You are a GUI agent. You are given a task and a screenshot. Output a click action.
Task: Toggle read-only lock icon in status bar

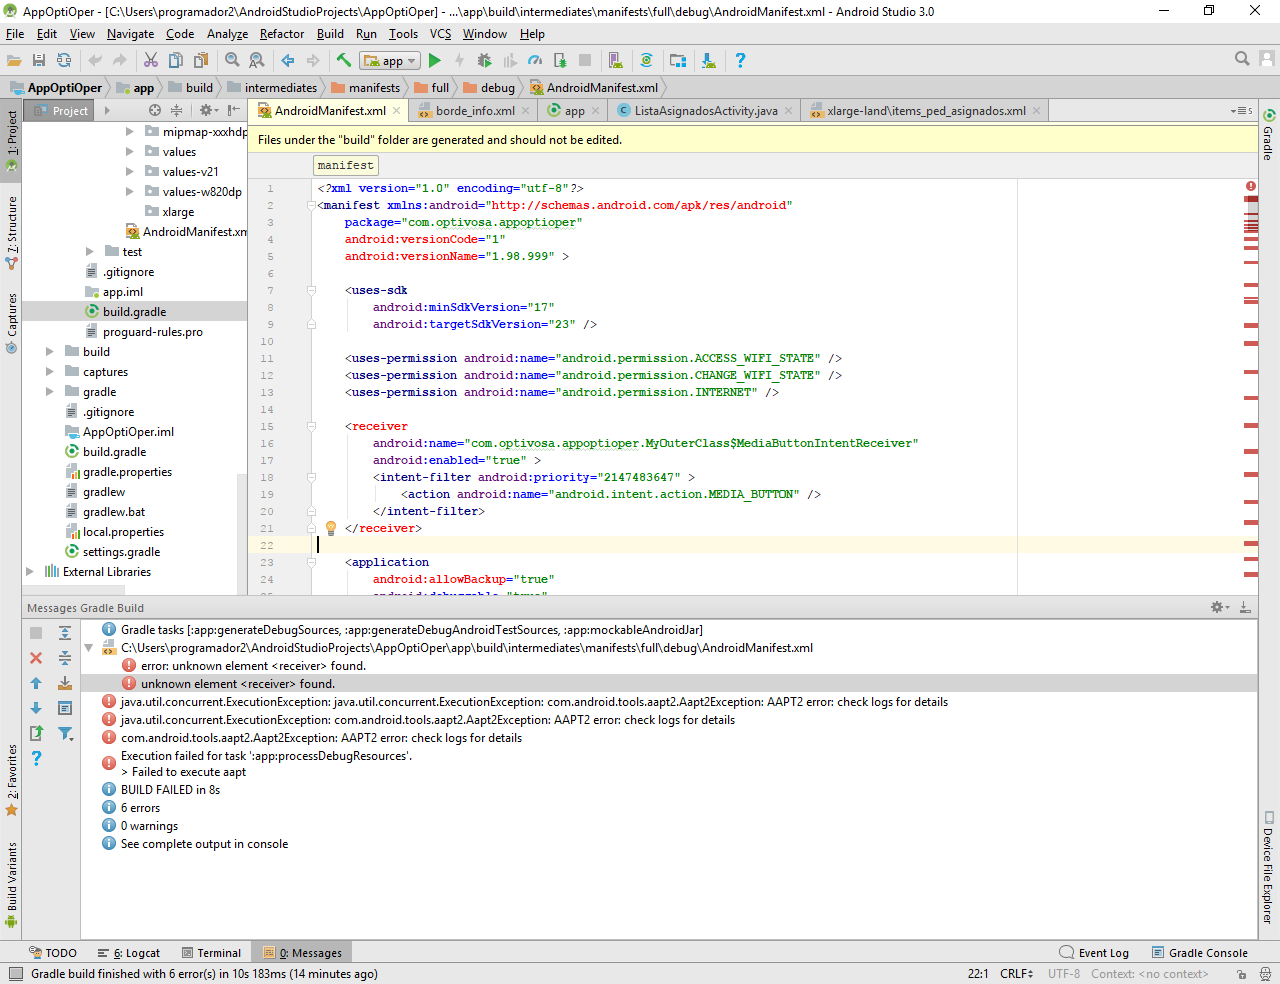[x=1241, y=974]
